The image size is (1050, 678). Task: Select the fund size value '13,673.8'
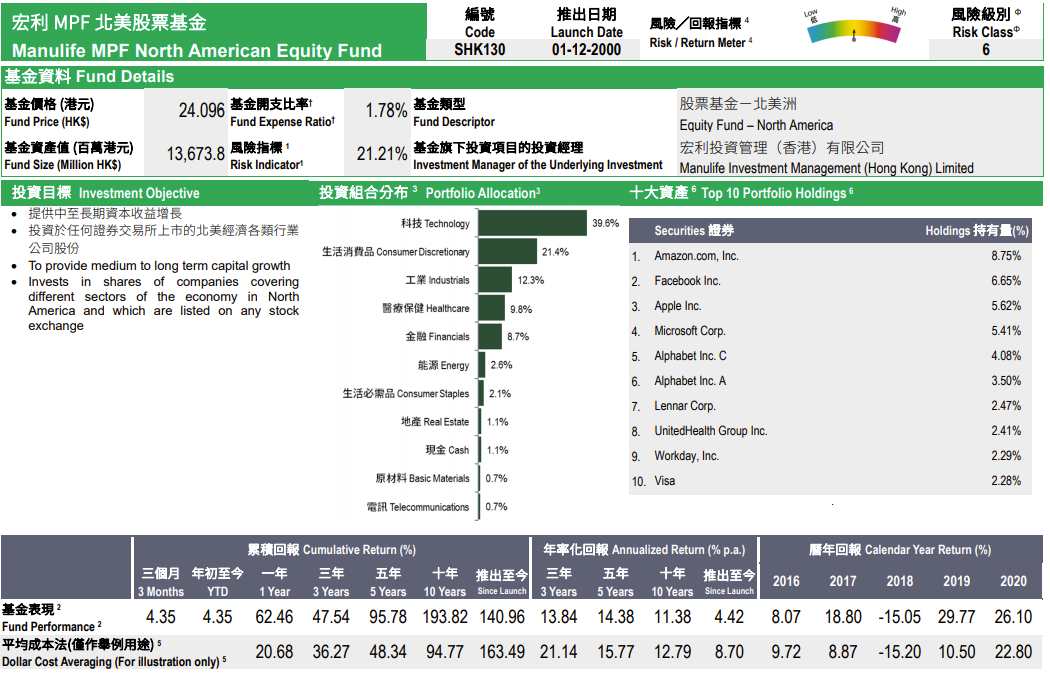[x=196, y=154]
